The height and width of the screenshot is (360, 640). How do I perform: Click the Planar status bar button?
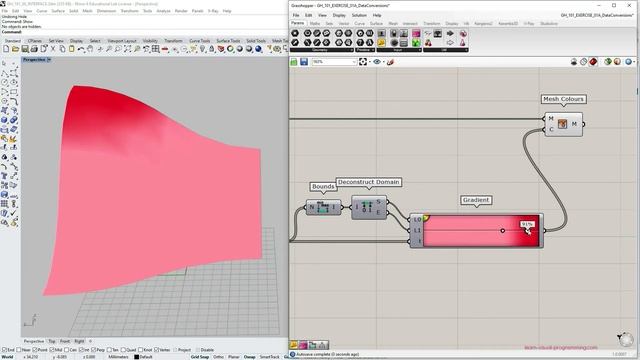click(233, 357)
